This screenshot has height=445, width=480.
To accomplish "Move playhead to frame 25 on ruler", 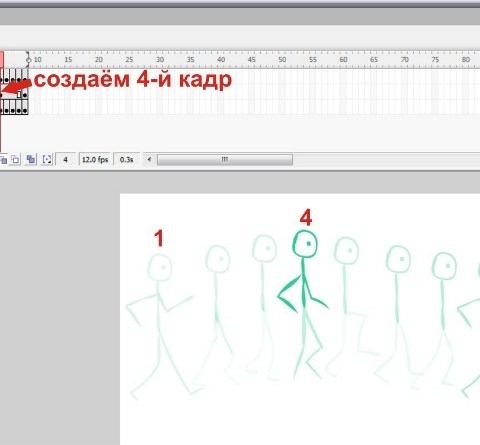I will (129, 60).
